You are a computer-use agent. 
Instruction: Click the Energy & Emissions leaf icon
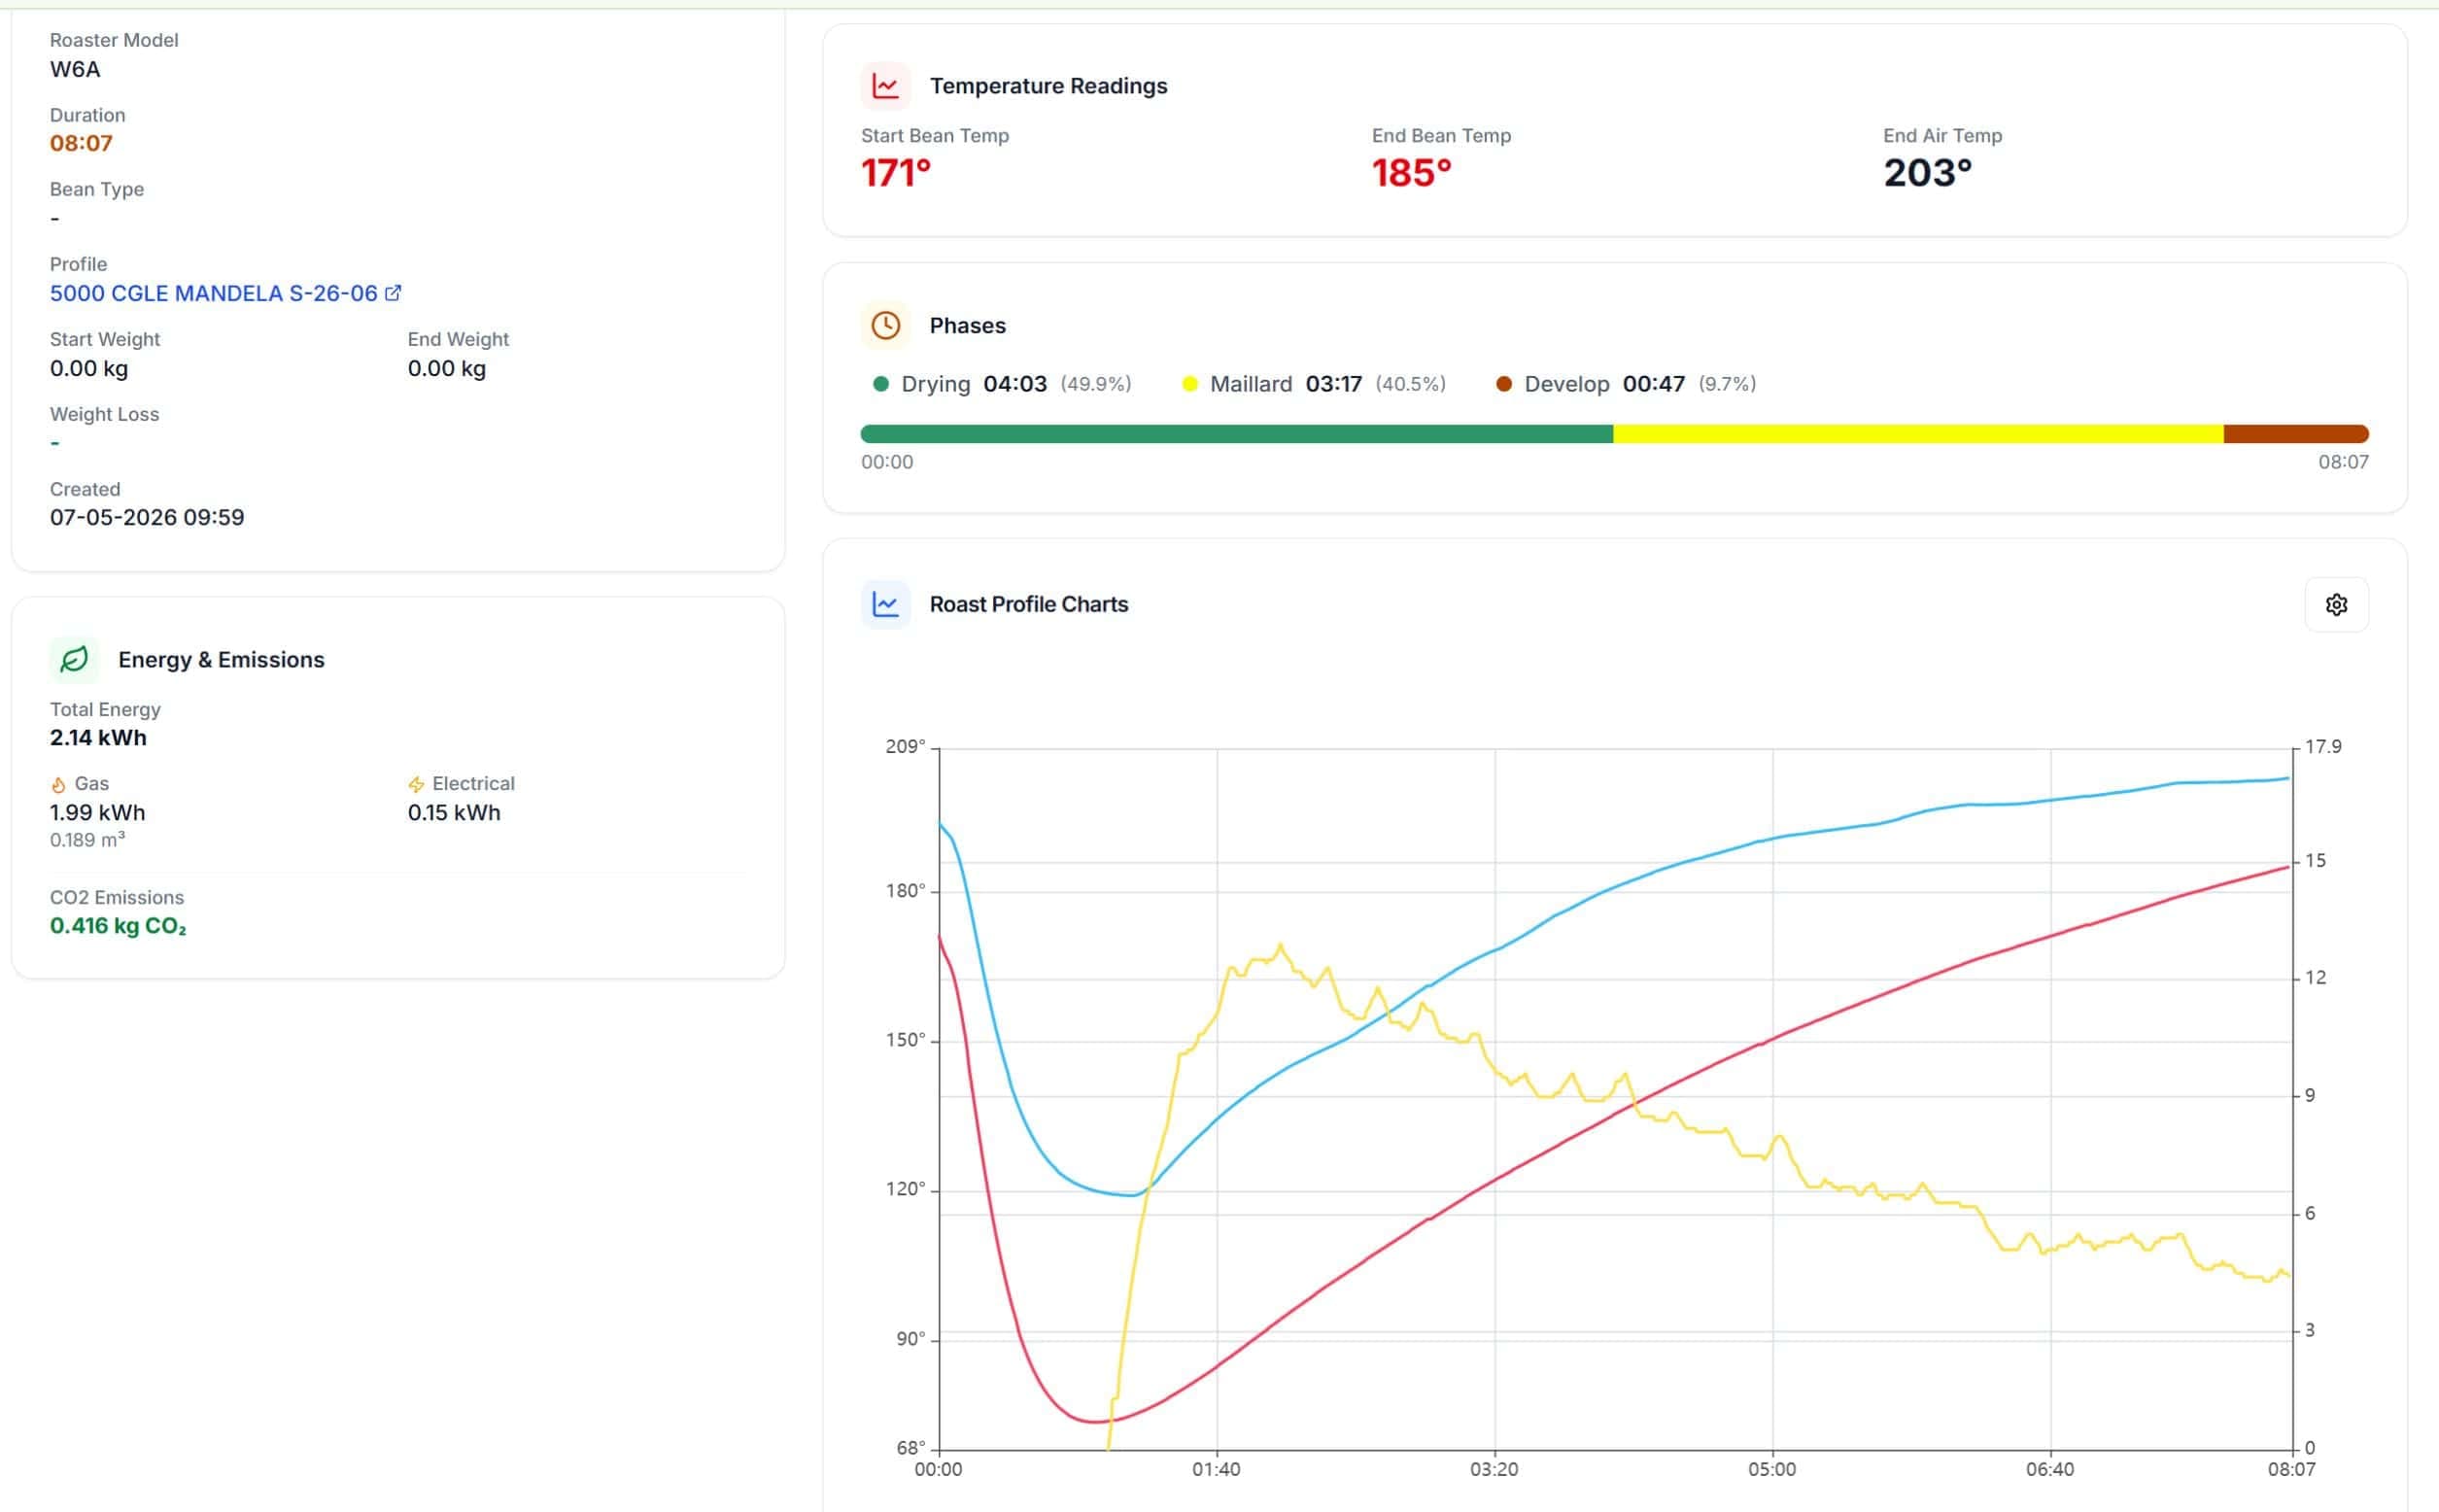[74, 660]
